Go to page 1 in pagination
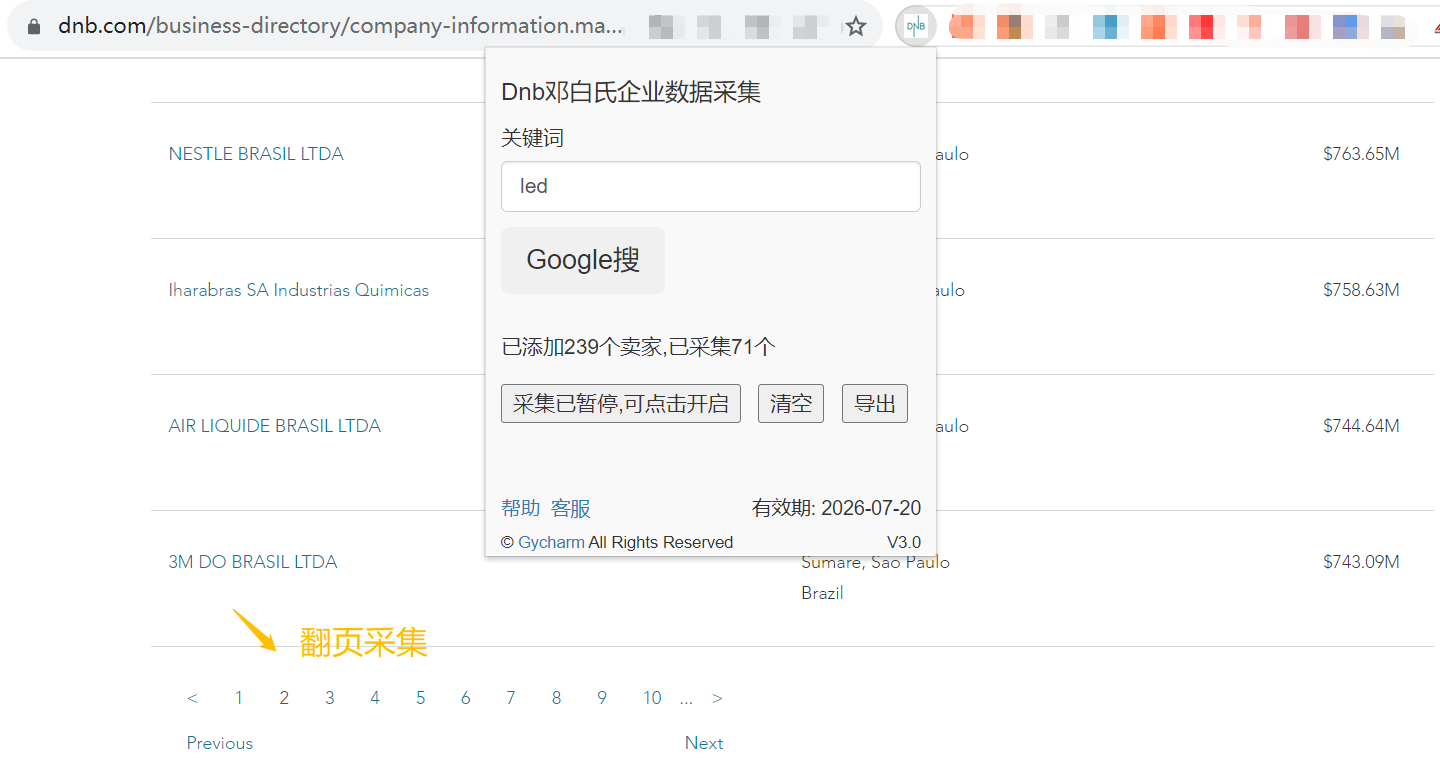Viewport: 1440px width, 777px height. (x=239, y=698)
